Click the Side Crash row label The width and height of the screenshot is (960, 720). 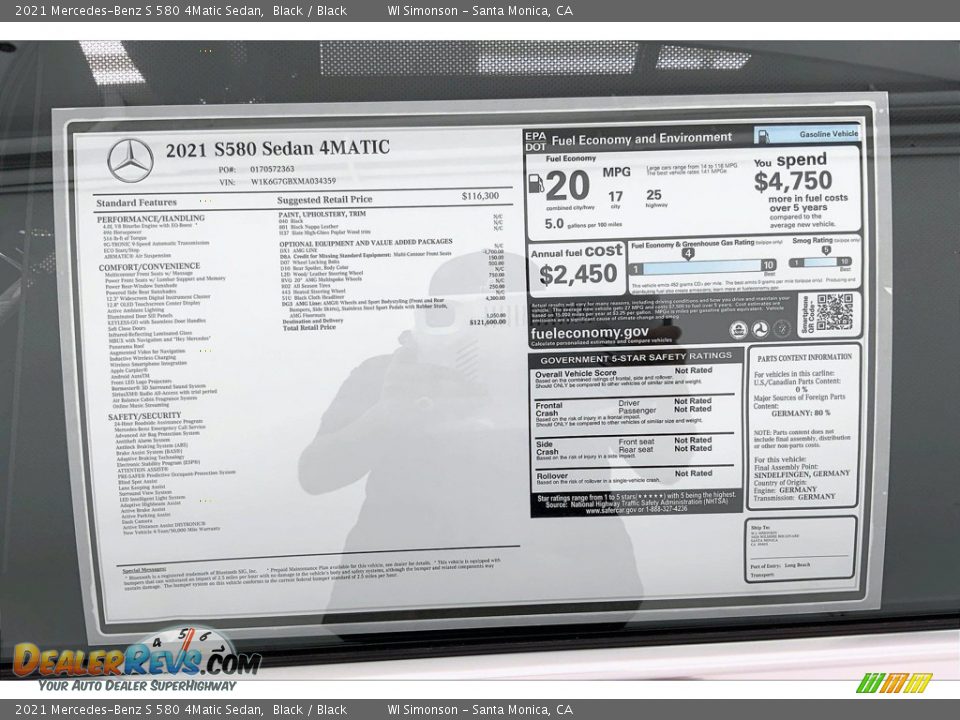[547, 448]
